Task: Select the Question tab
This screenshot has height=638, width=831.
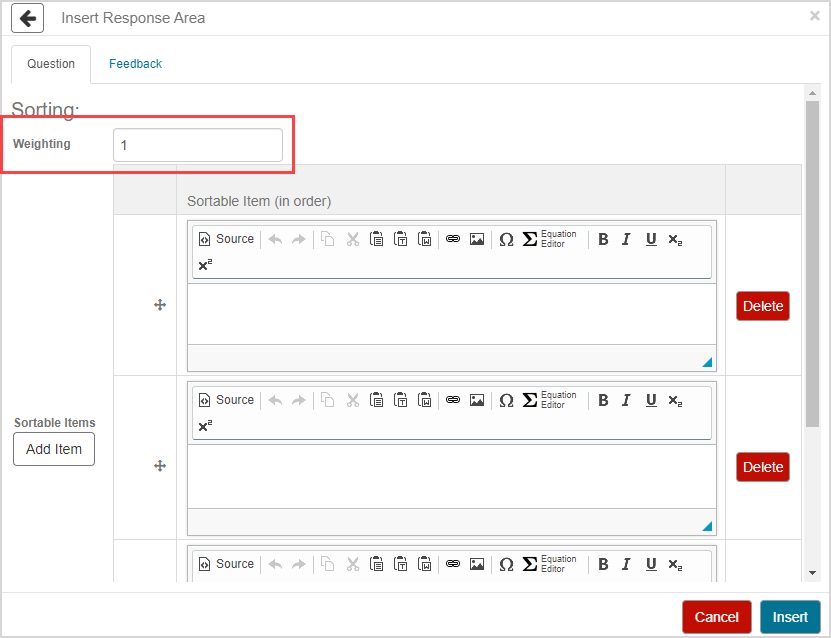Action: [x=51, y=64]
